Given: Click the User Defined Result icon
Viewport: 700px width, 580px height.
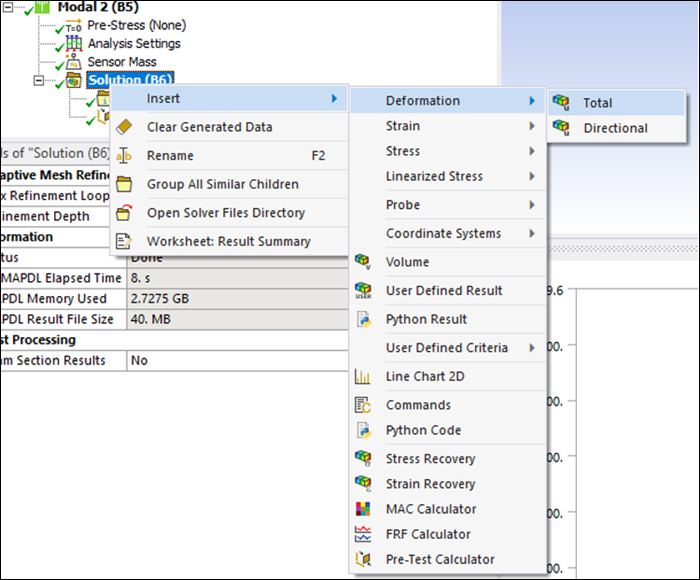Looking at the screenshot, I should tap(364, 291).
